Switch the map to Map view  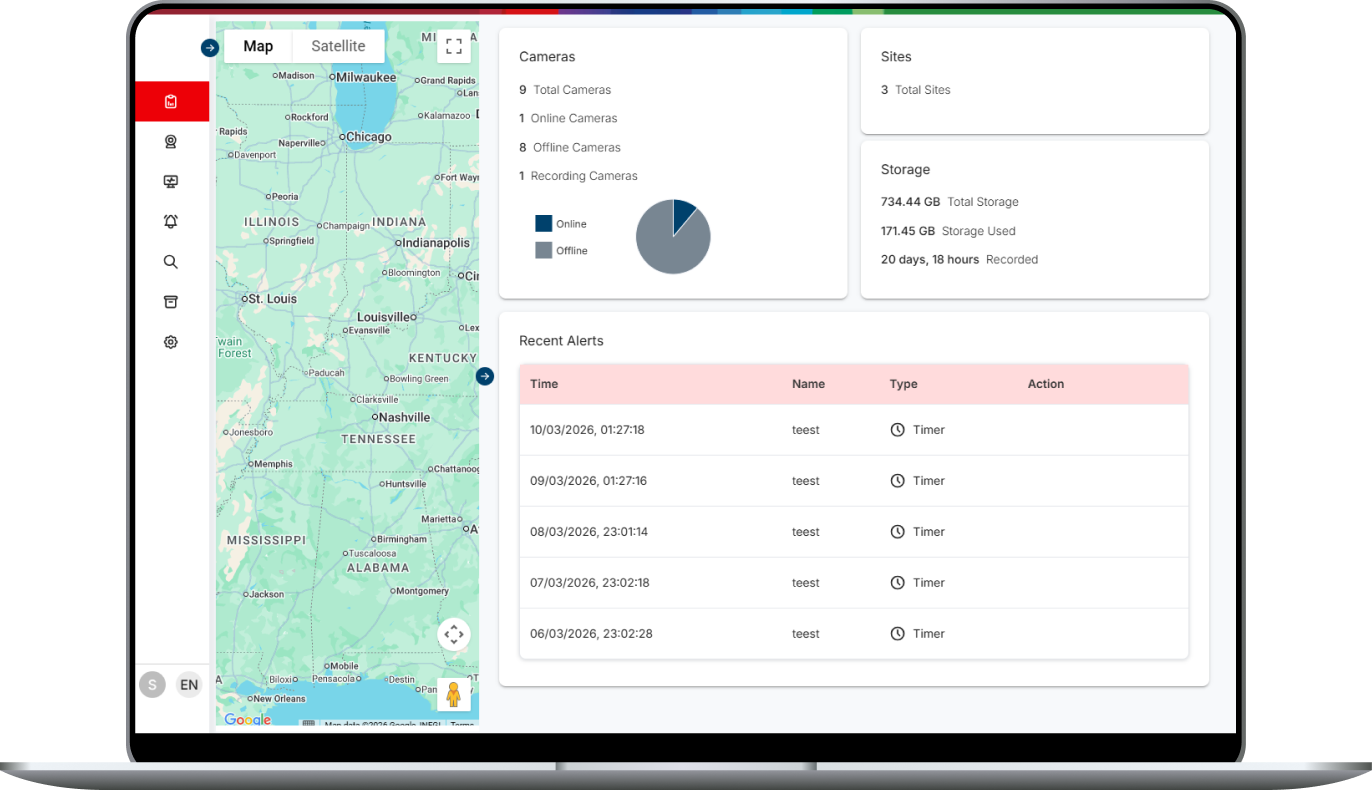257,45
